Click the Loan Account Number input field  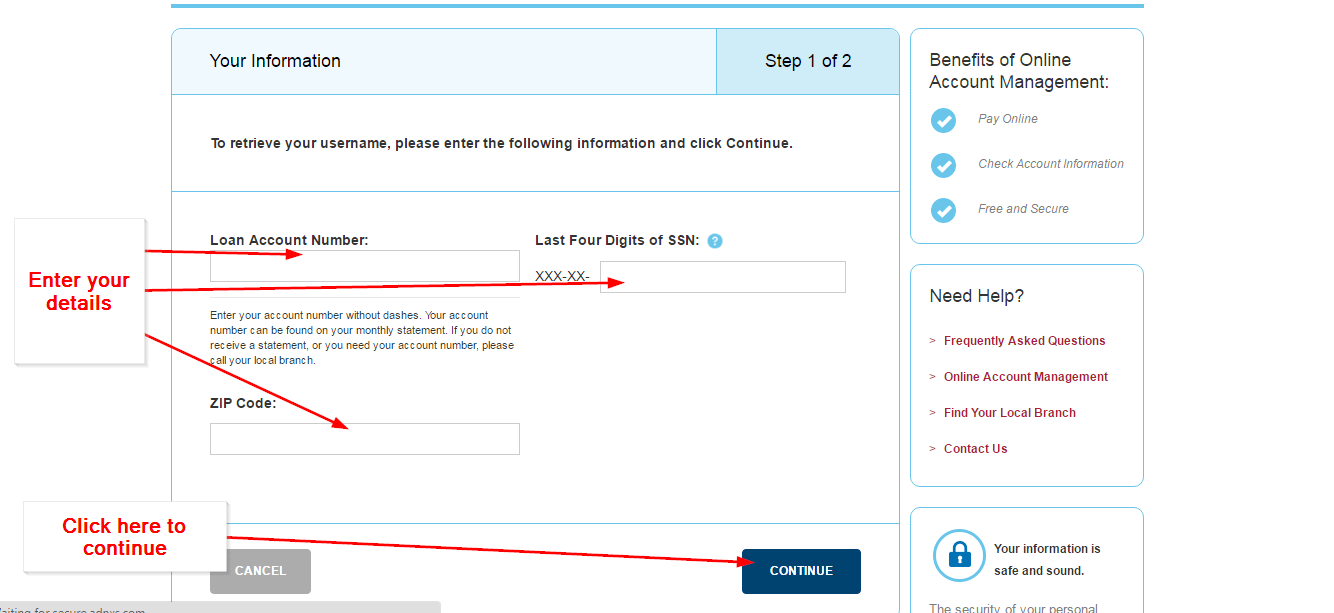(x=364, y=265)
